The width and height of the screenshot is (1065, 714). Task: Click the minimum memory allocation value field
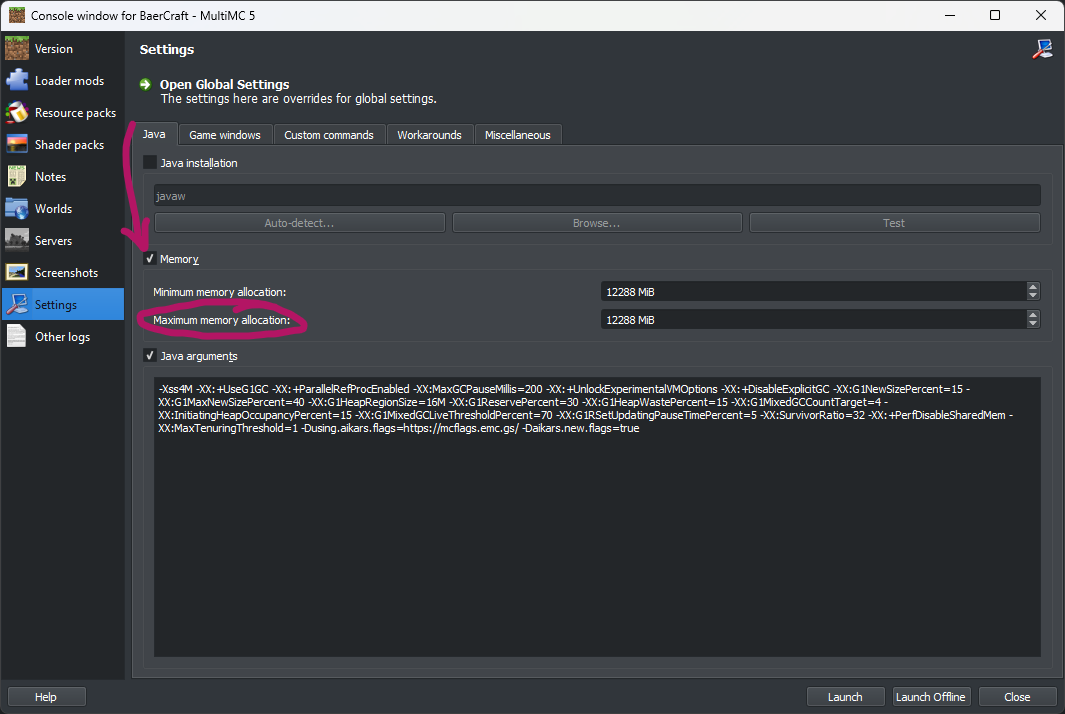pyautogui.click(x=814, y=291)
